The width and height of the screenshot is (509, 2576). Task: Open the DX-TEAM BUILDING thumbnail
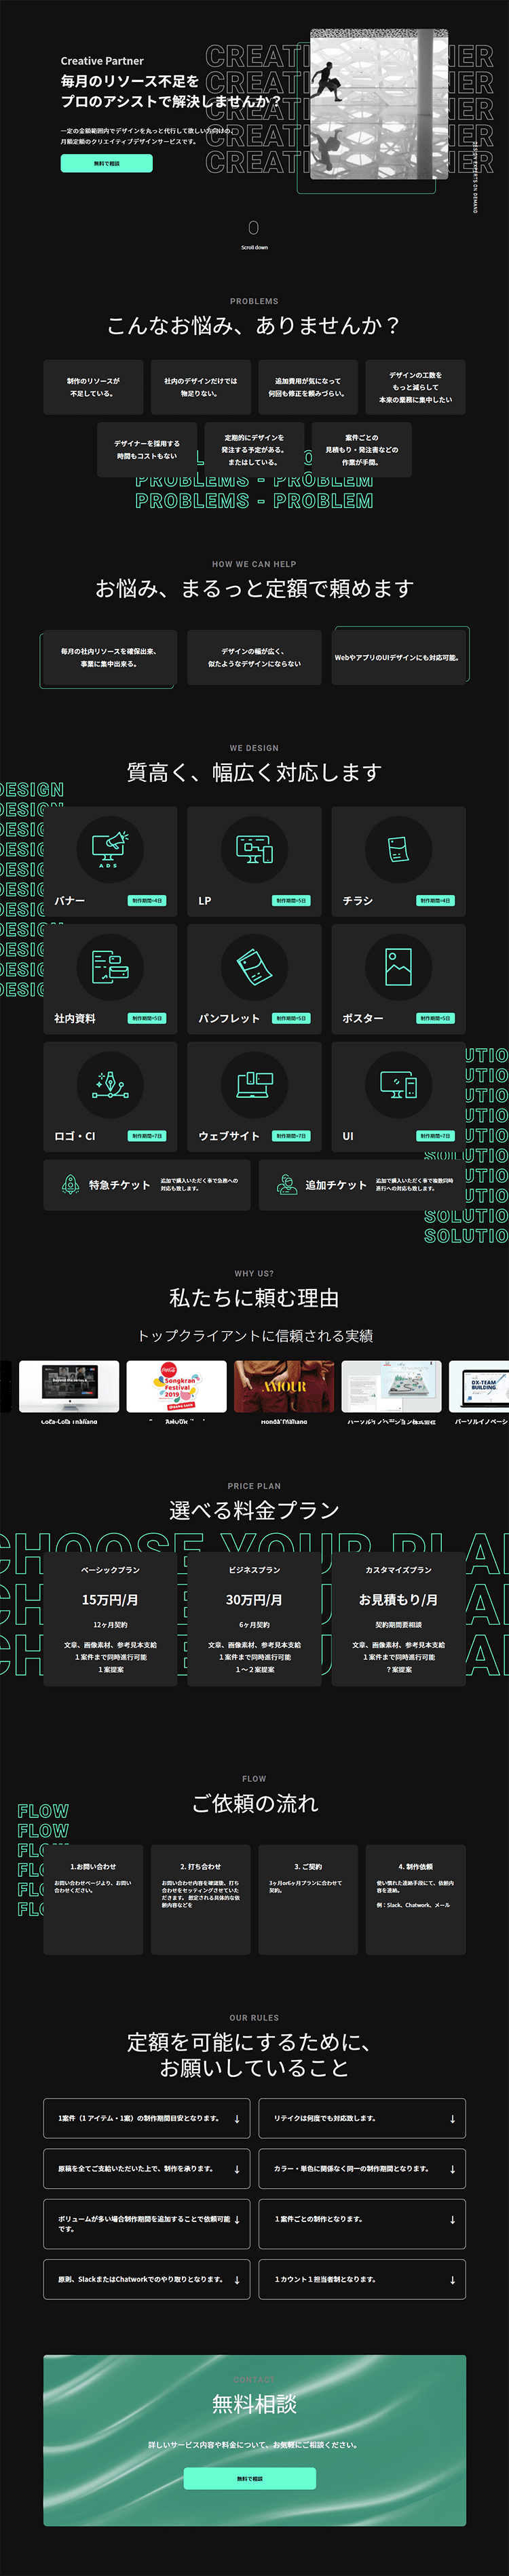[480, 1386]
